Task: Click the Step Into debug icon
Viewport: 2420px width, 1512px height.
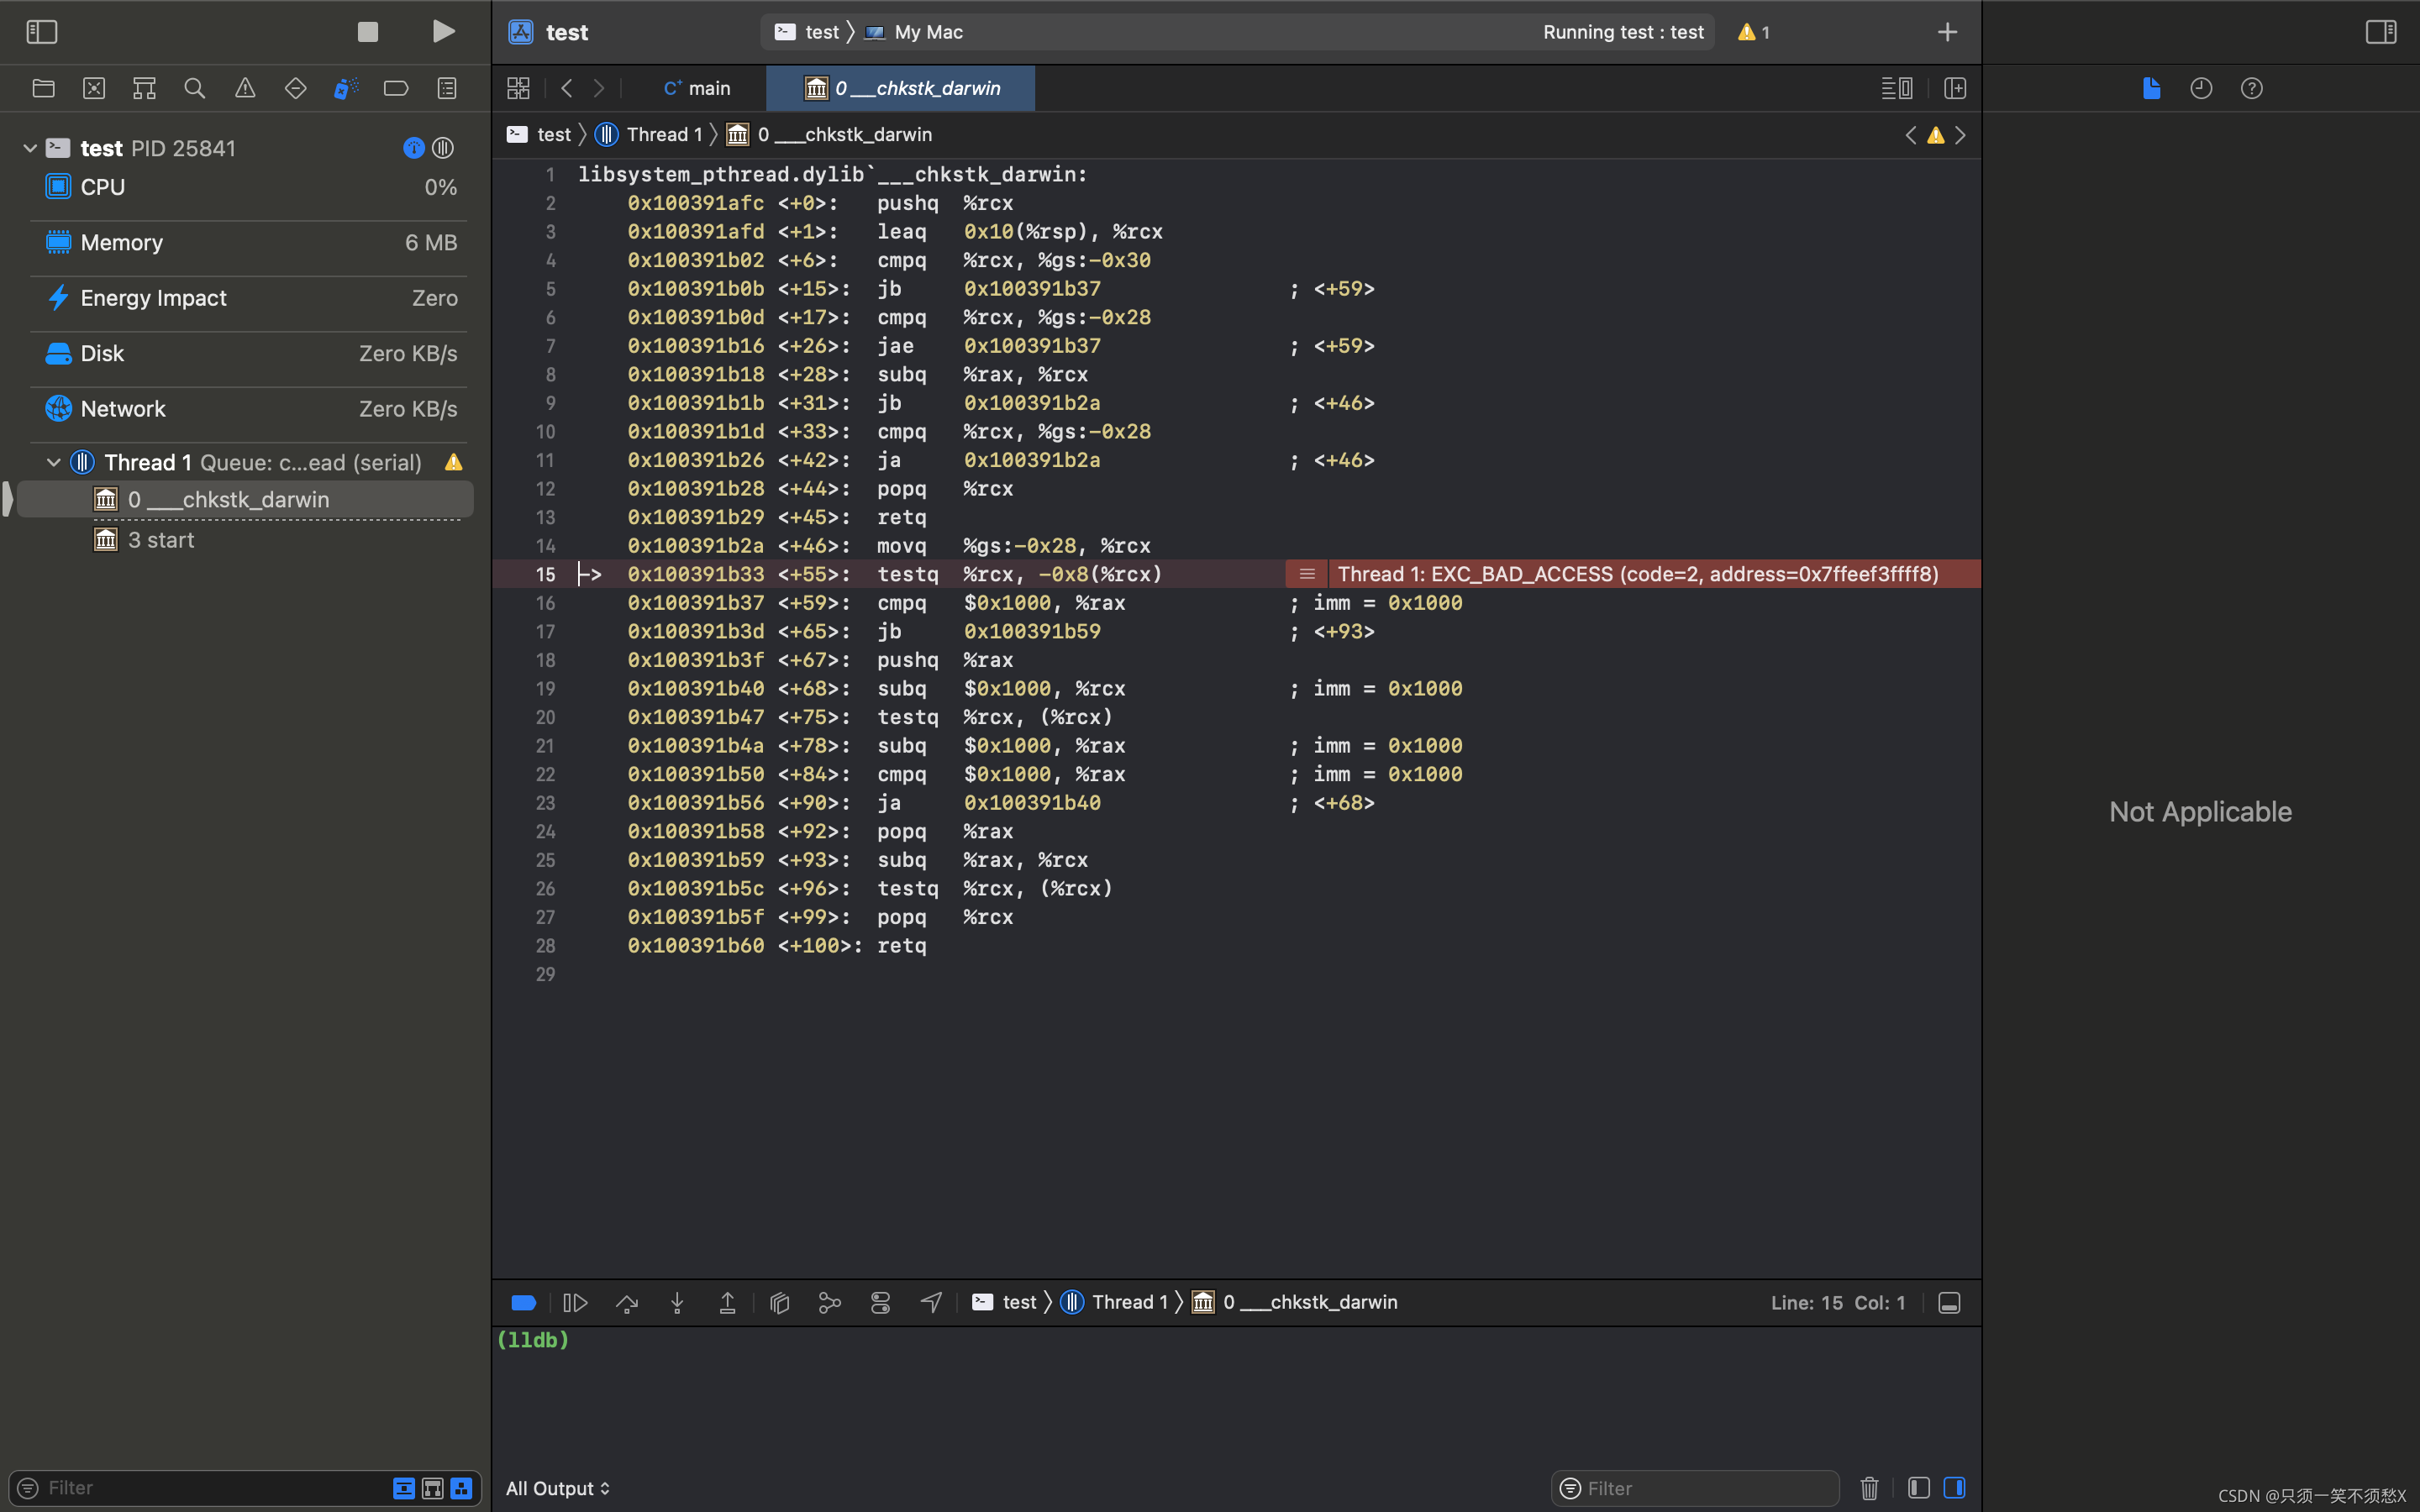Action: pos(677,1302)
